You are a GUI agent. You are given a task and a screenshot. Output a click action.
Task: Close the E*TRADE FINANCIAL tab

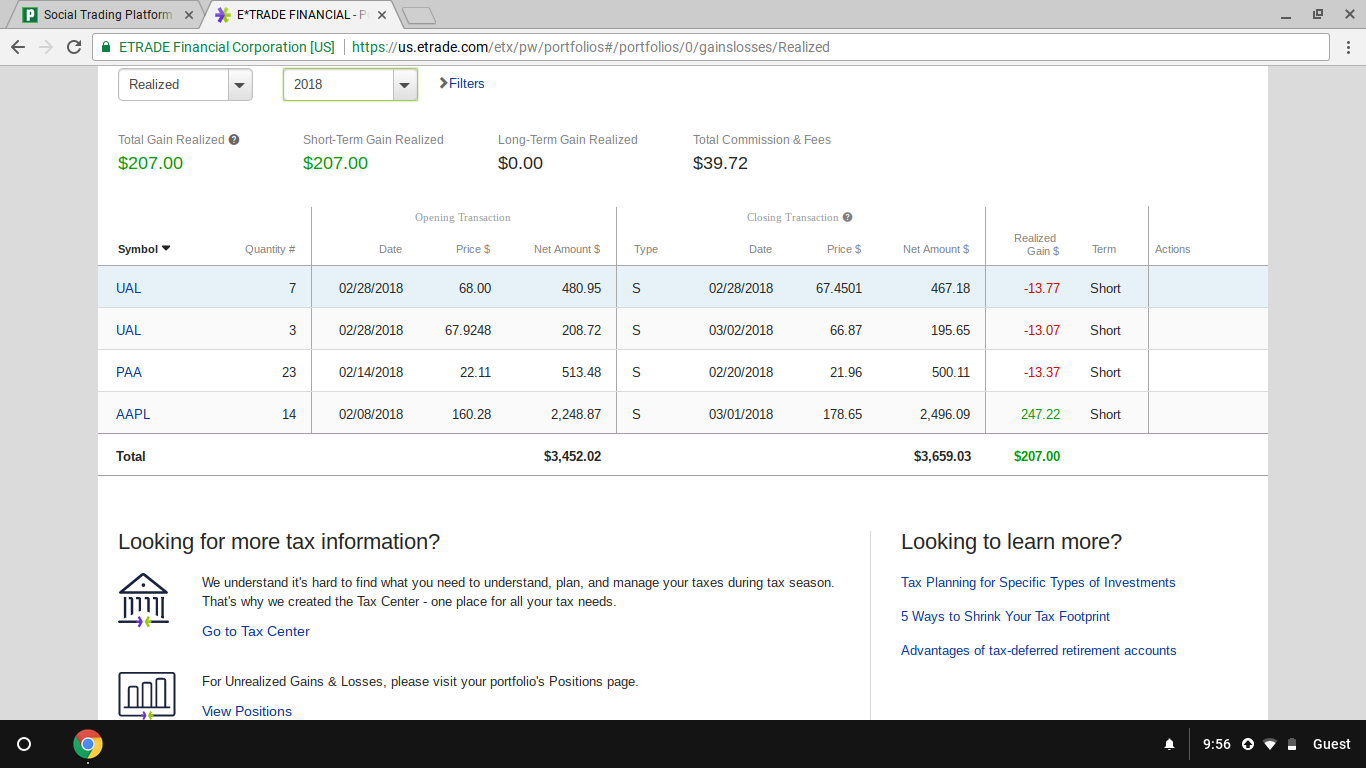point(381,15)
